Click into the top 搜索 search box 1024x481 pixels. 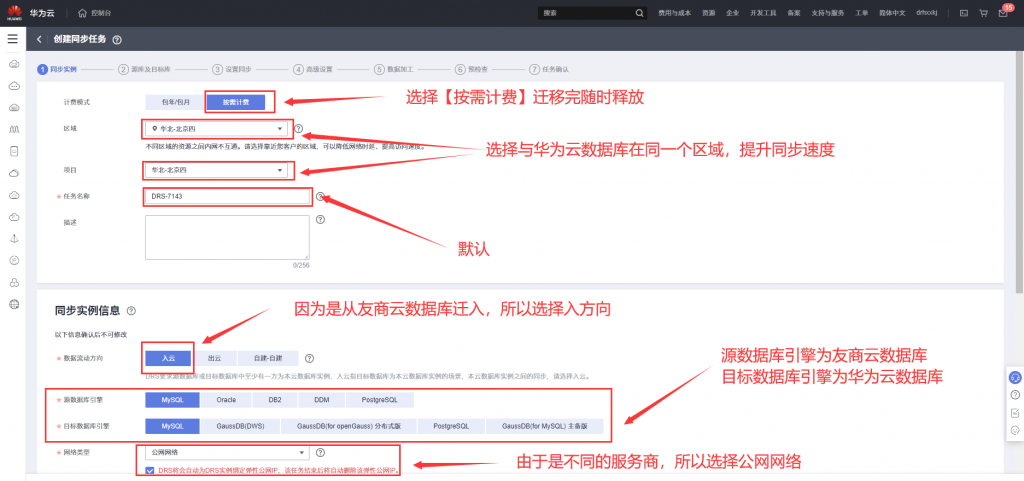[x=586, y=13]
